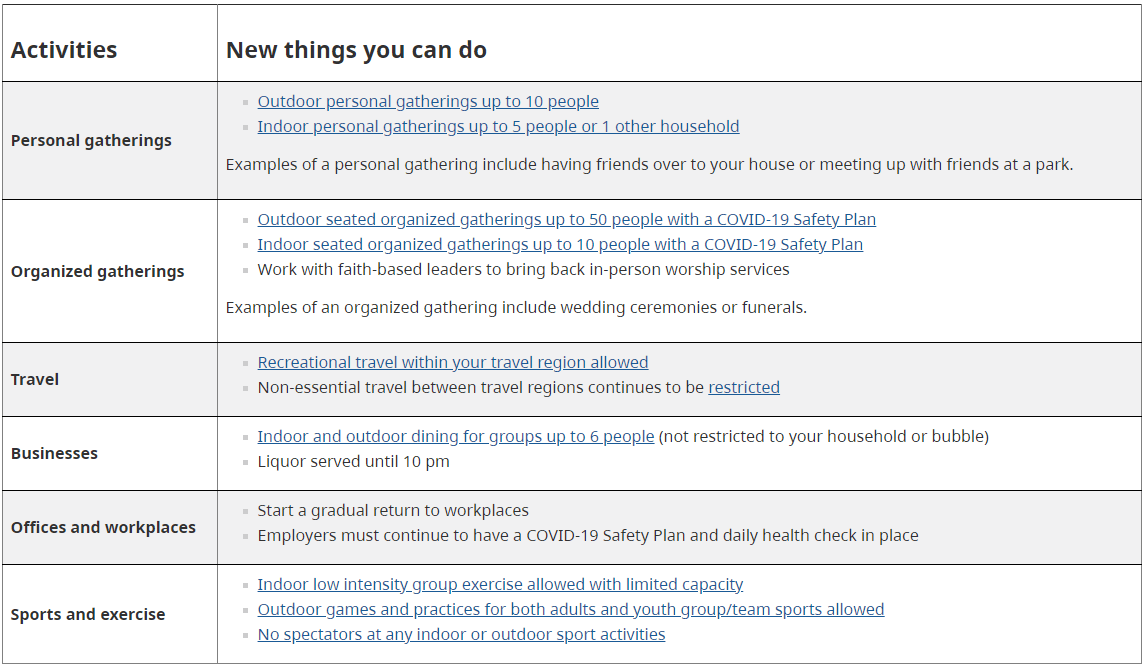Image resolution: width=1148 pixels, height=672 pixels.
Task: Click the 'Personal gatherings' row heading
Action: point(92,141)
